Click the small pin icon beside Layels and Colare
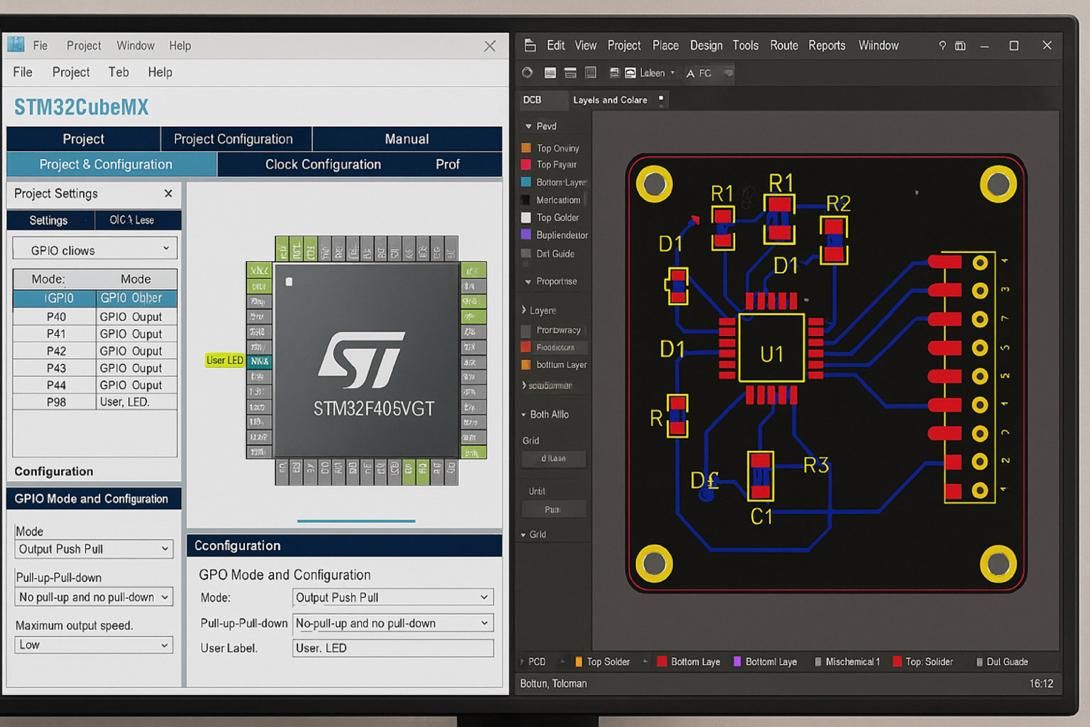Viewport: 1090px width, 727px height. pyautogui.click(x=660, y=99)
